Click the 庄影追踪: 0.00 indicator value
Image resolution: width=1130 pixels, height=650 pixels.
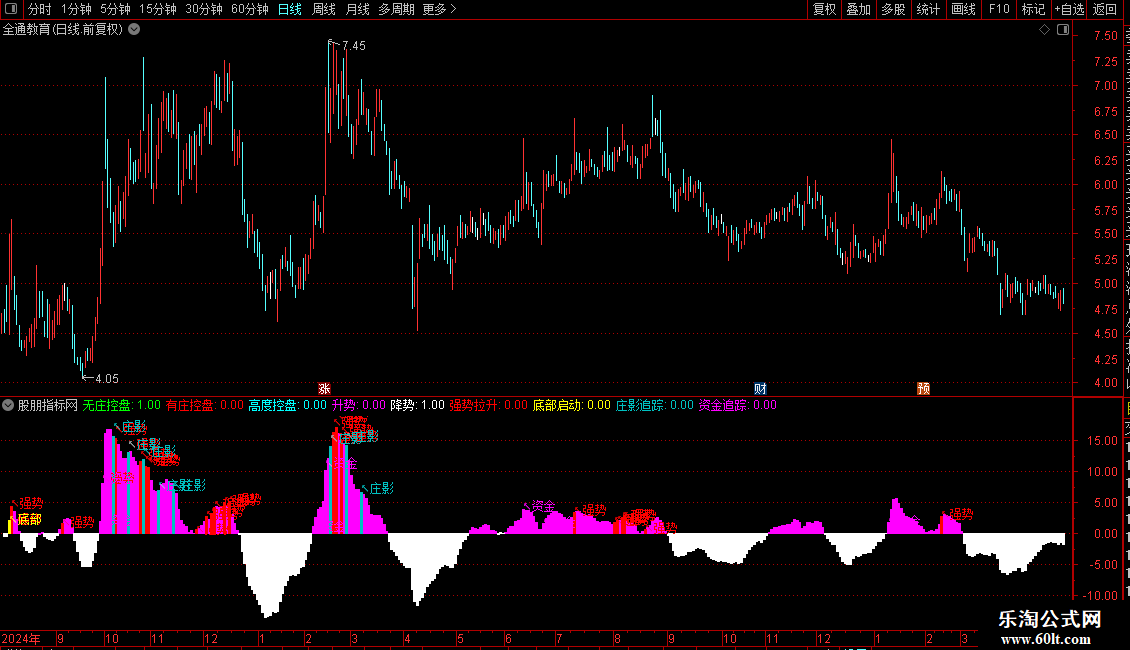coord(654,405)
